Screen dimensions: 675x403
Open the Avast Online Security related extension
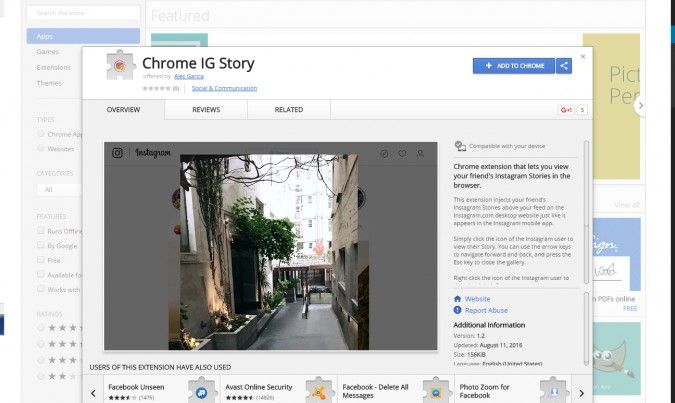(x=279, y=391)
